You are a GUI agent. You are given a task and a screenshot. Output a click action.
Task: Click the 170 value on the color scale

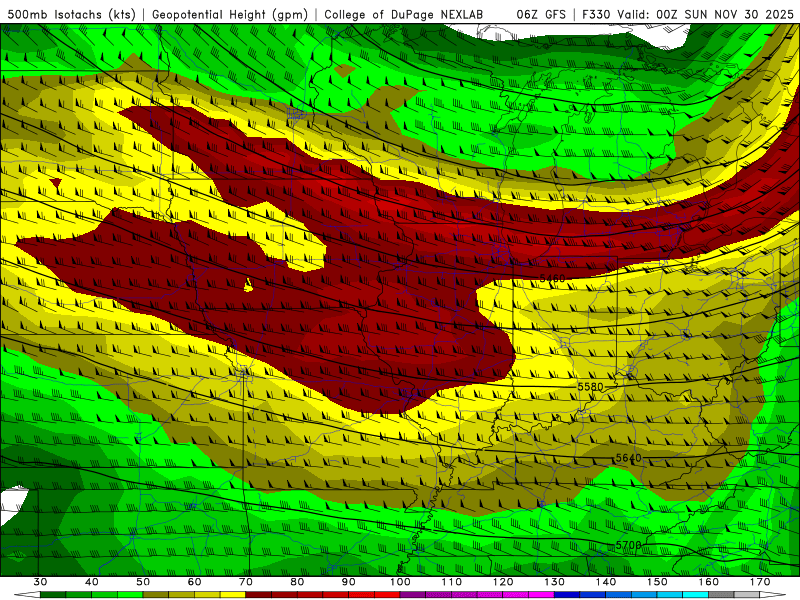pos(760,582)
